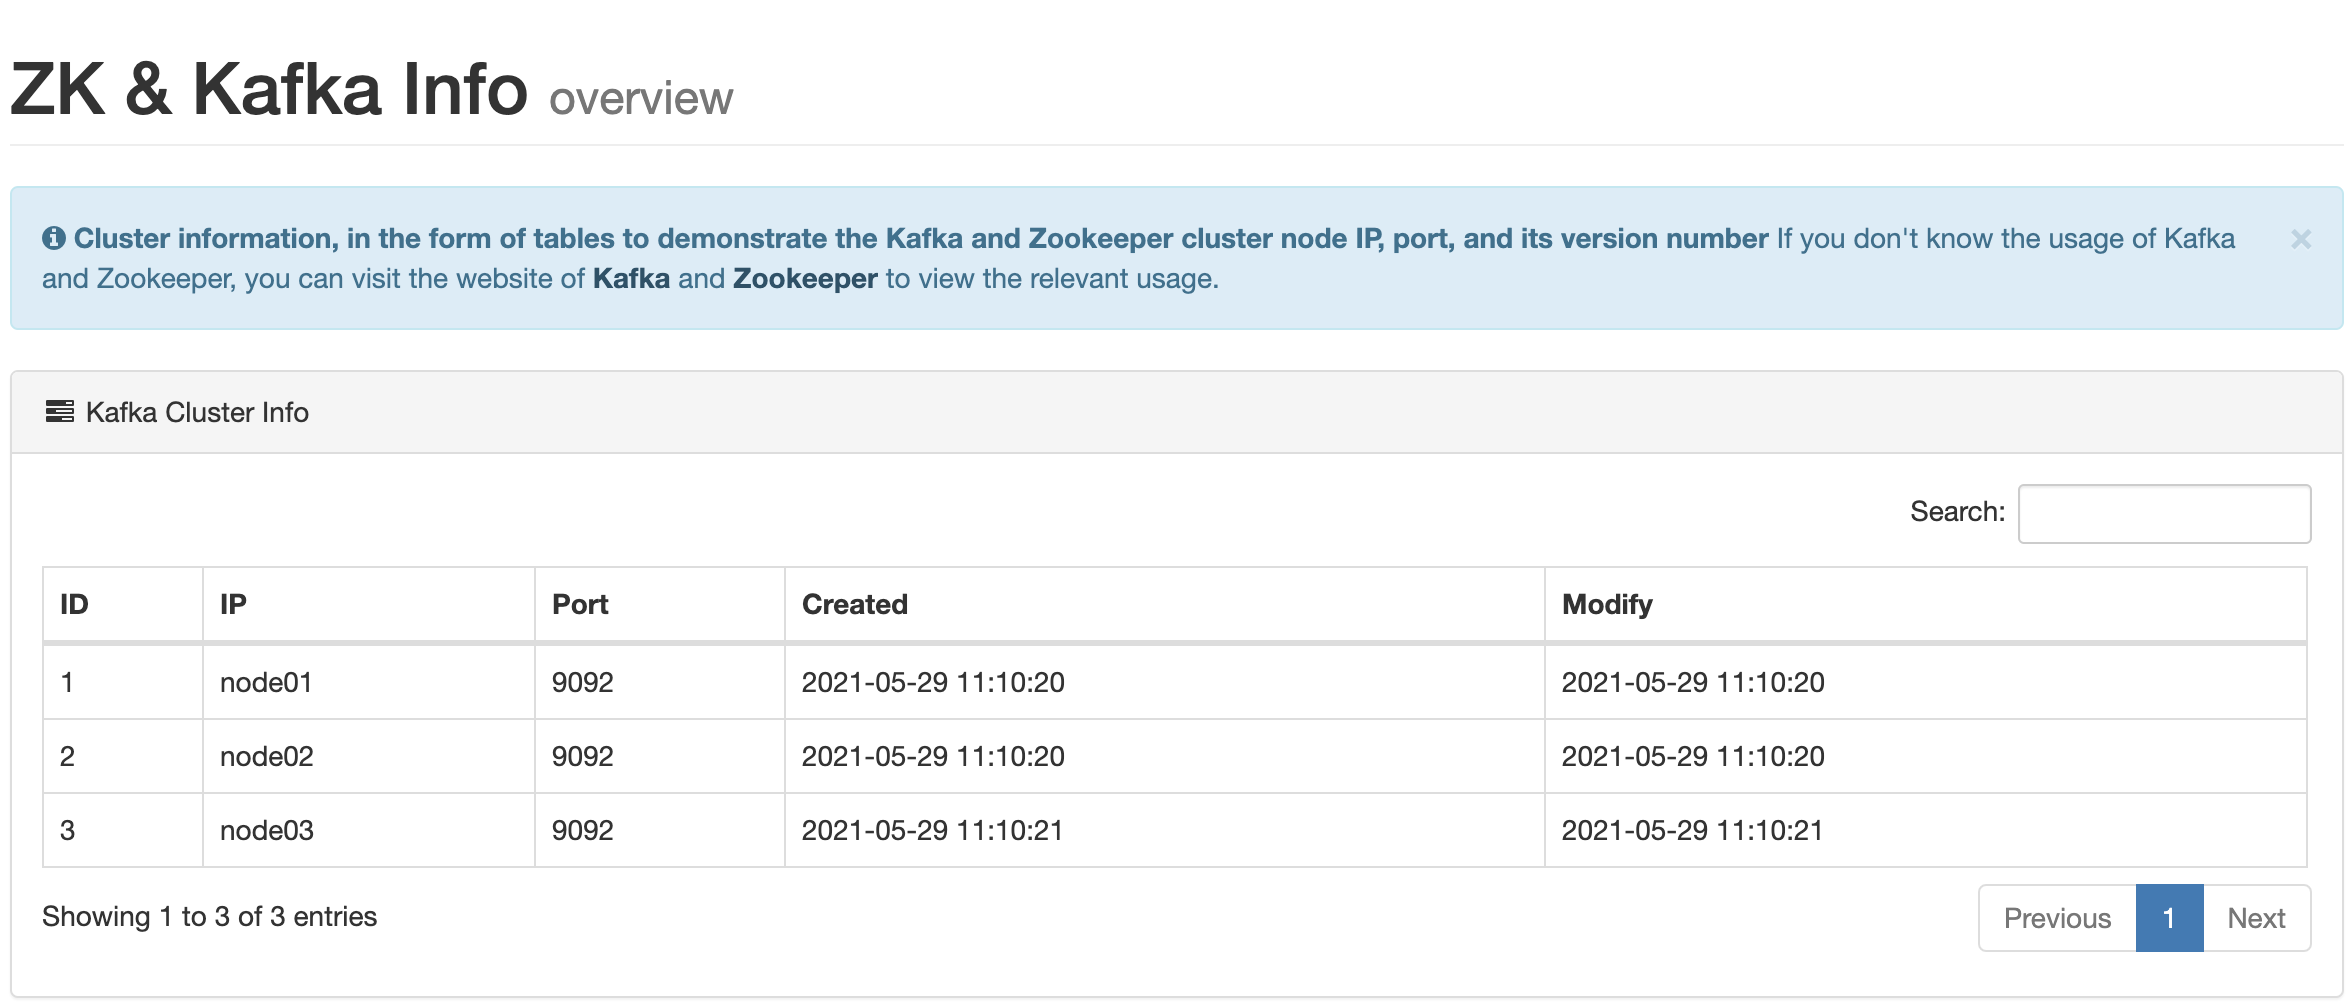This screenshot has height=1004, width=2350.
Task: Click the Kafka Cluster Info panel heading
Action: tap(197, 412)
